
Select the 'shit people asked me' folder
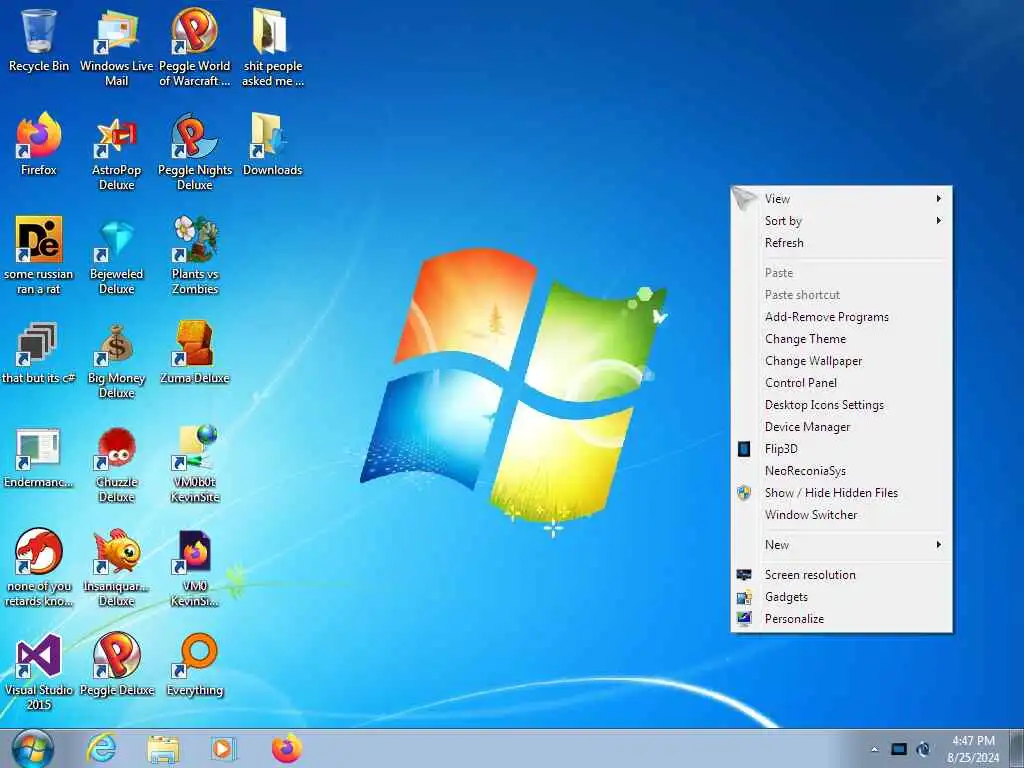tap(272, 47)
